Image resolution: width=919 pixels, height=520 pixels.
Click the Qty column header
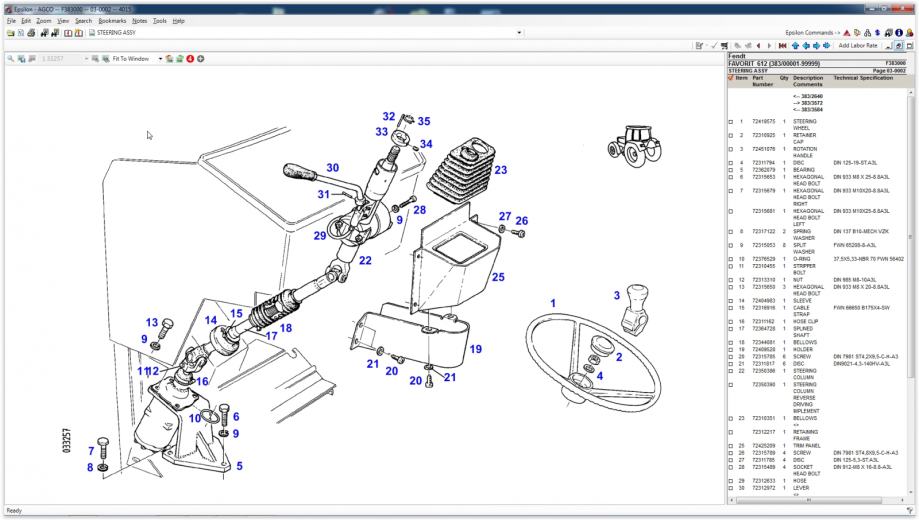784,78
